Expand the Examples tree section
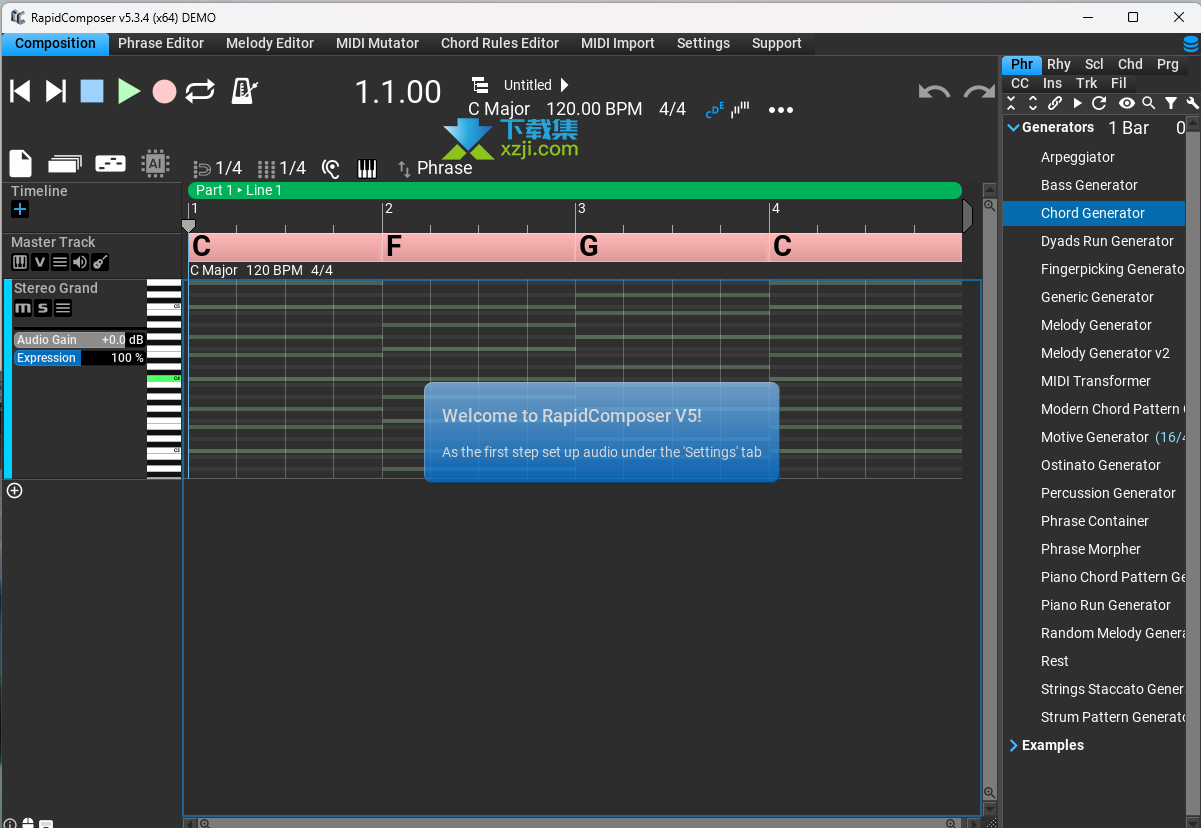The image size is (1201, 828). [1013, 745]
